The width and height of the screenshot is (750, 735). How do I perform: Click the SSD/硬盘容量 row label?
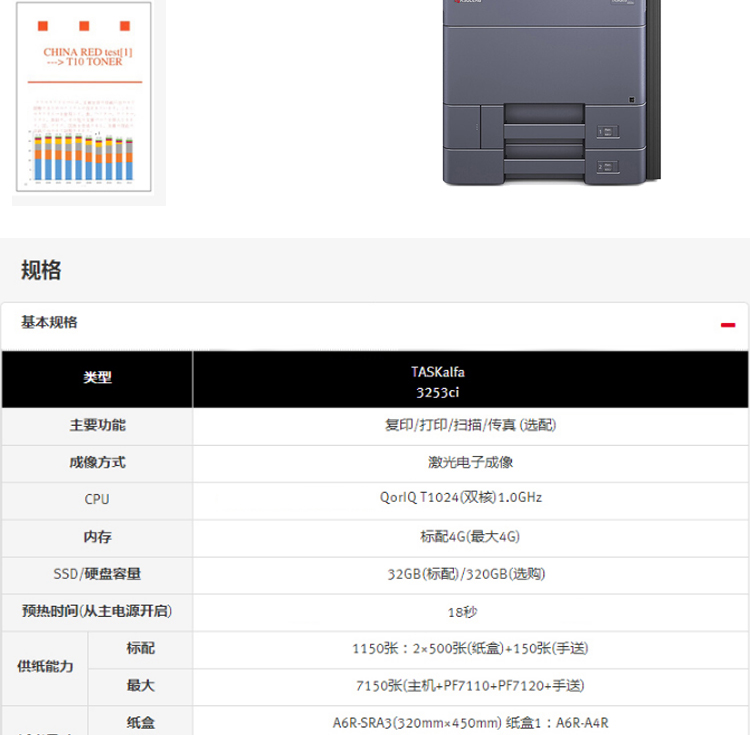click(97, 574)
